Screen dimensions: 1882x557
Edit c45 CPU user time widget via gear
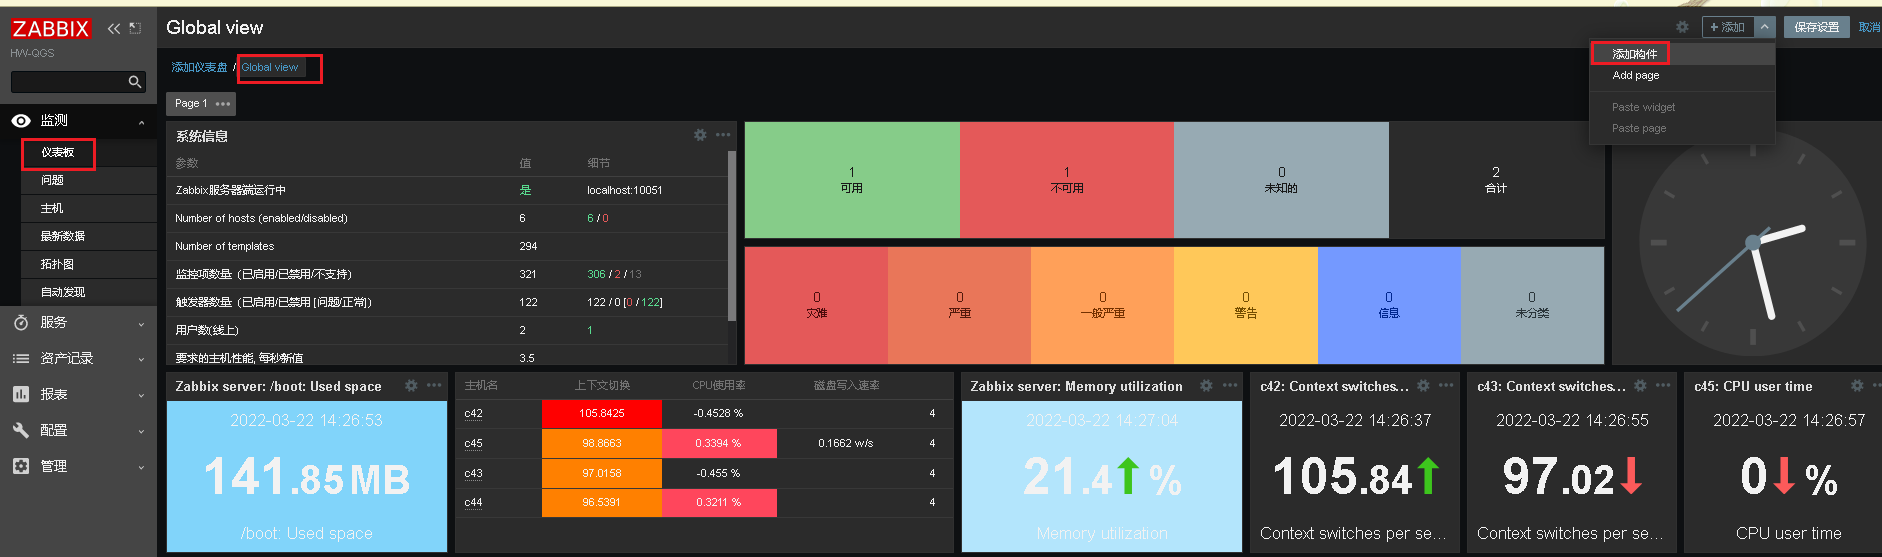click(x=1857, y=385)
